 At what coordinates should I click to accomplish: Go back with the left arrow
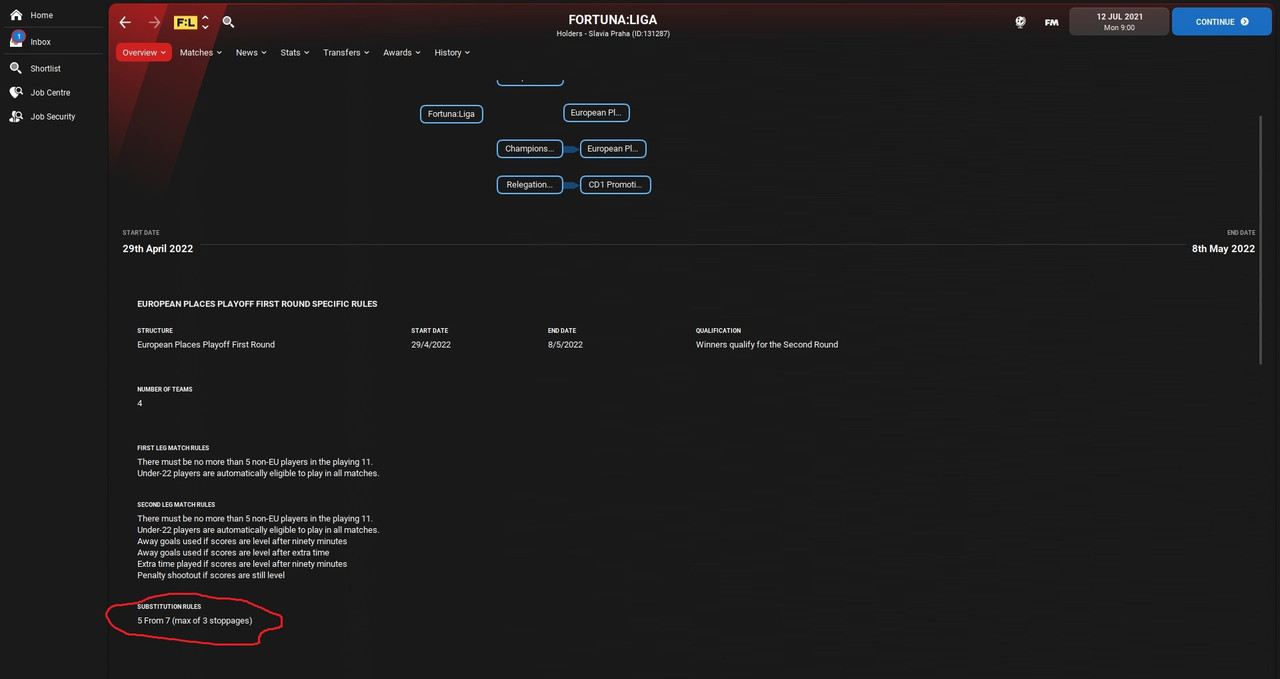125,22
